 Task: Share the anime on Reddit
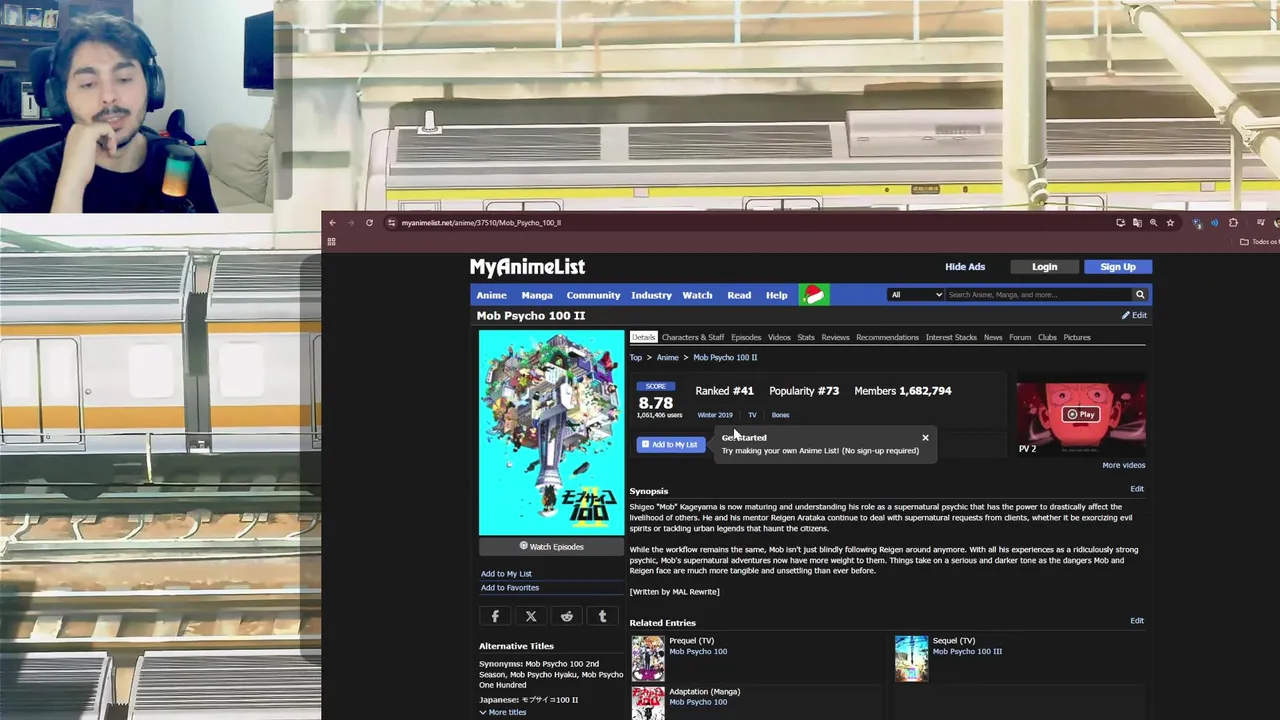point(567,617)
